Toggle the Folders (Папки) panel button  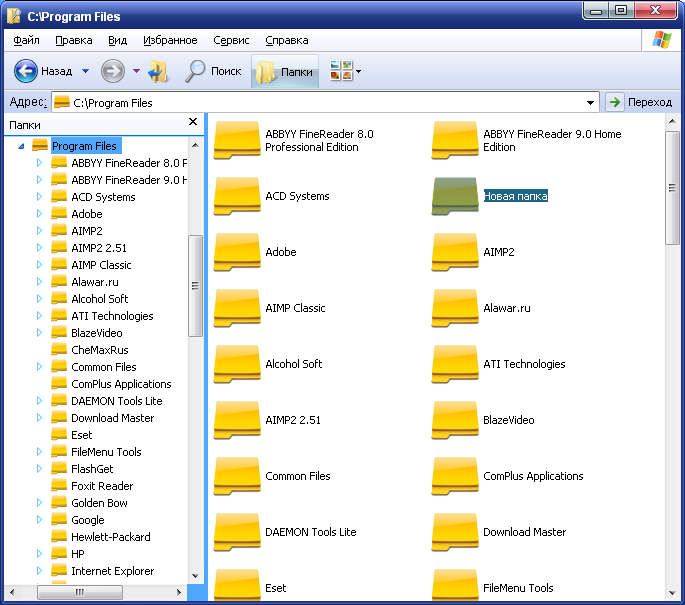pos(284,71)
